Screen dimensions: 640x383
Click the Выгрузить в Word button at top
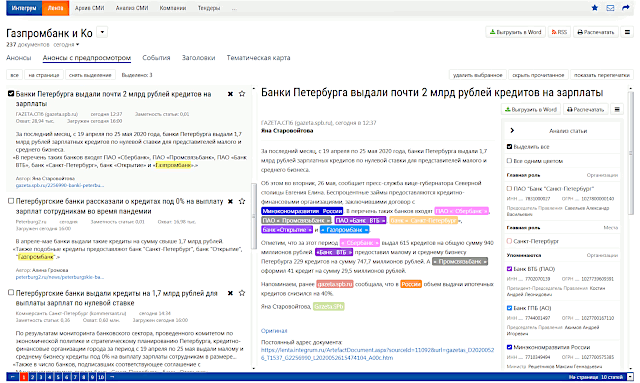(x=516, y=32)
